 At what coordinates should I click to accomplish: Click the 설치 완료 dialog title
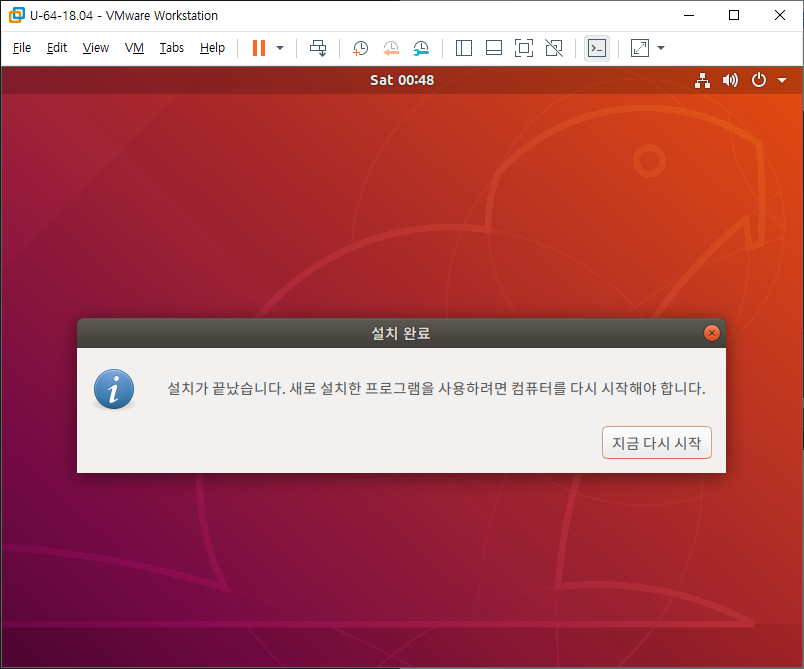[401, 333]
